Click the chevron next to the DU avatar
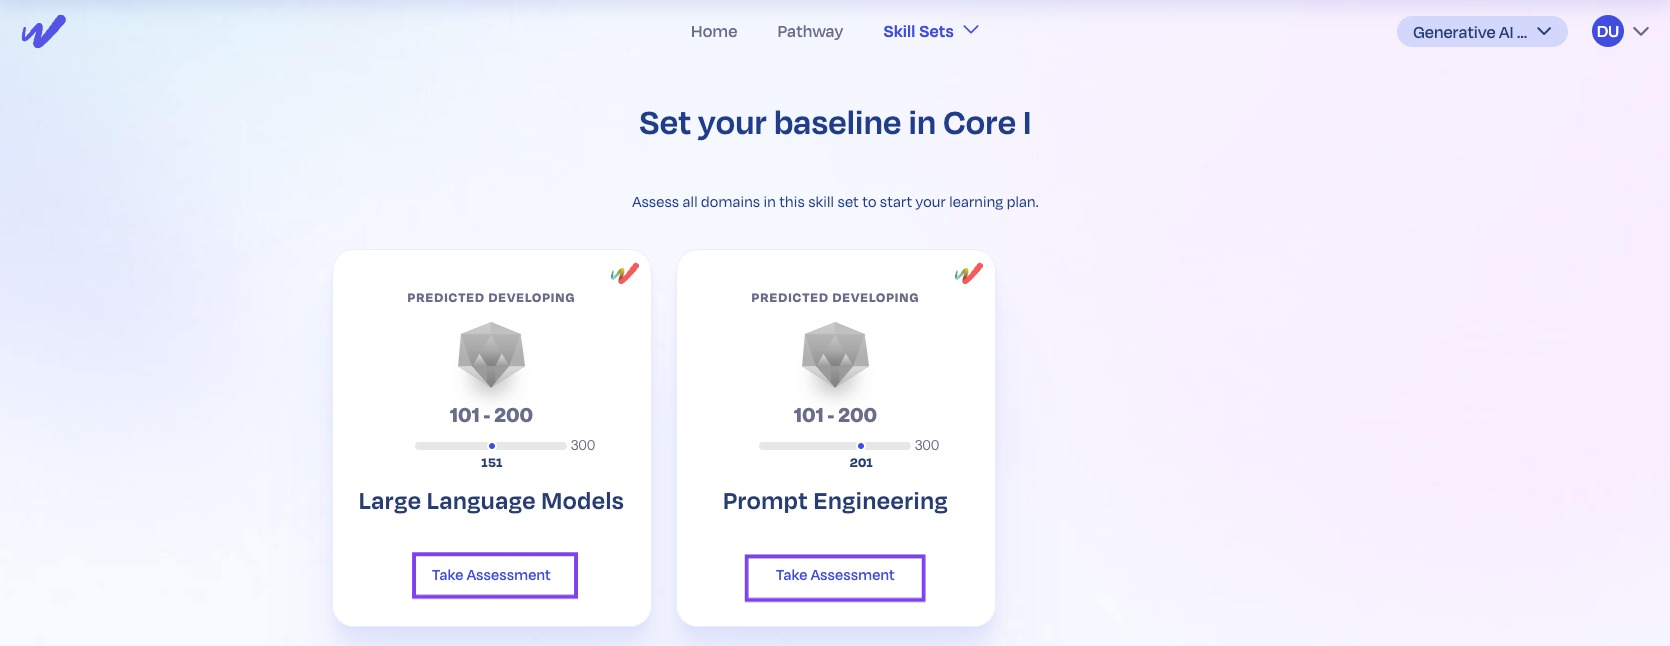Screen dimensions: 1670x646 pos(1641,31)
